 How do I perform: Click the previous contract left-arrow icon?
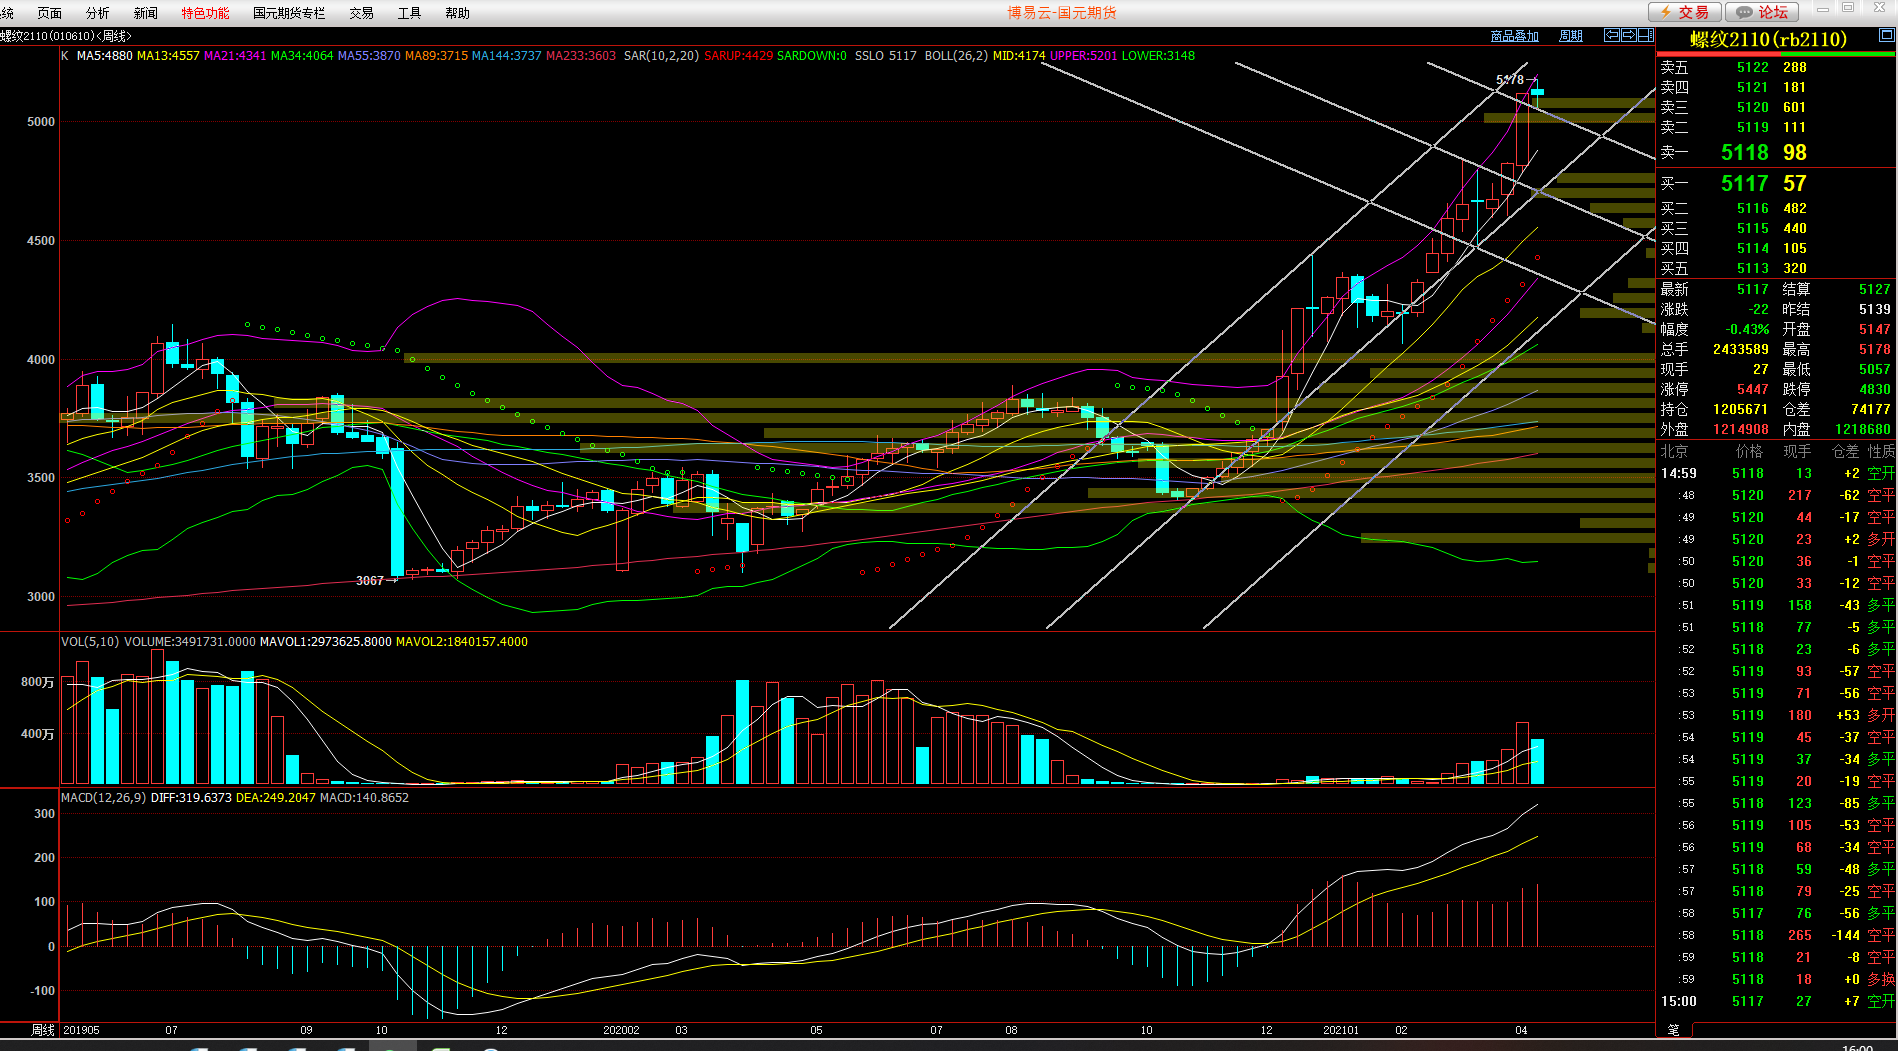point(1612,35)
